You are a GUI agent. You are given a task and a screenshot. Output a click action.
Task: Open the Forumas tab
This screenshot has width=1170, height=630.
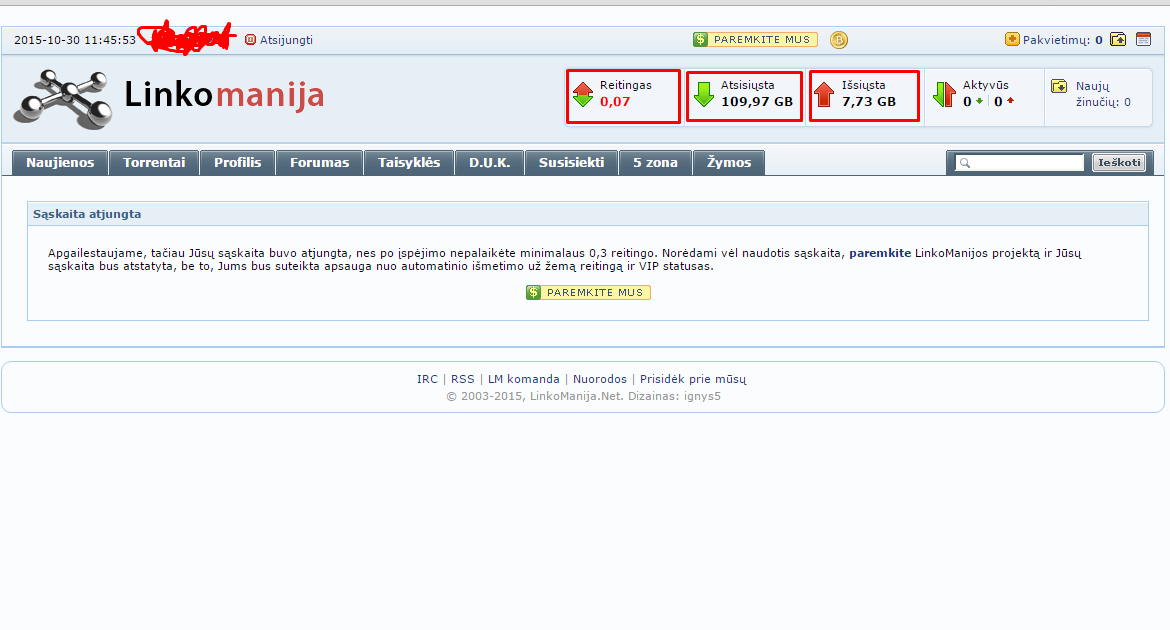tap(319, 163)
